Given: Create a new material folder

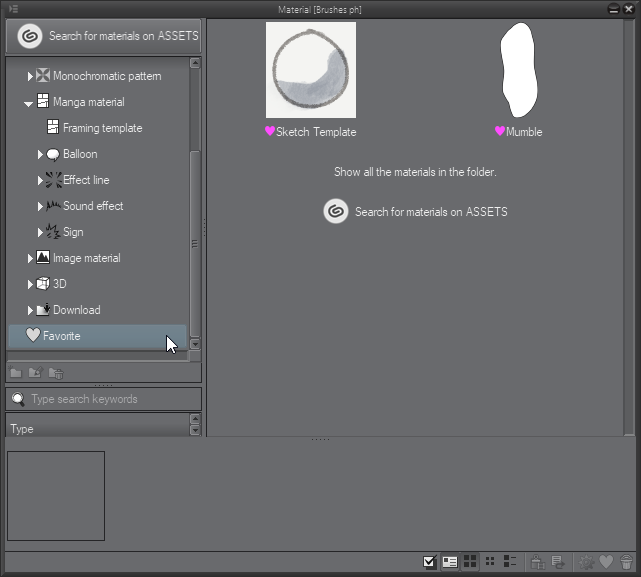Looking at the screenshot, I should (16, 373).
